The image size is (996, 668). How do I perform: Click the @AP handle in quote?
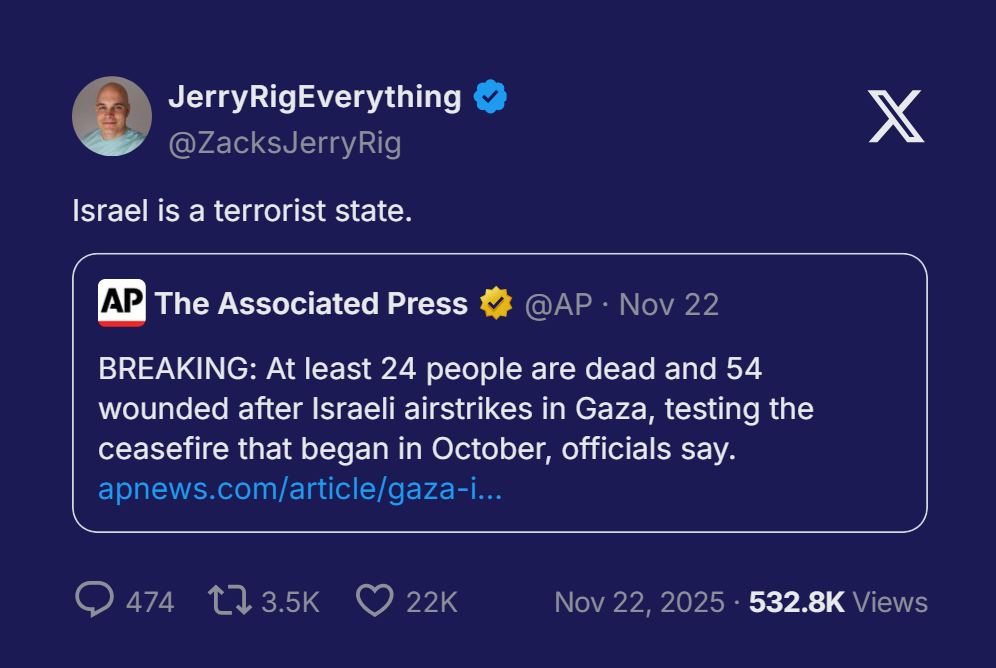559,304
